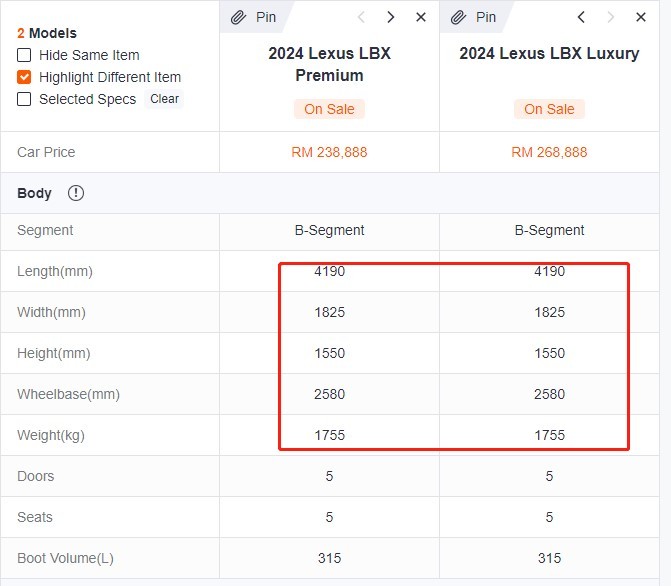The width and height of the screenshot is (671, 586).
Task: Click the paperclip Pin icon for LBX Luxury
Action: tap(458, 18)
